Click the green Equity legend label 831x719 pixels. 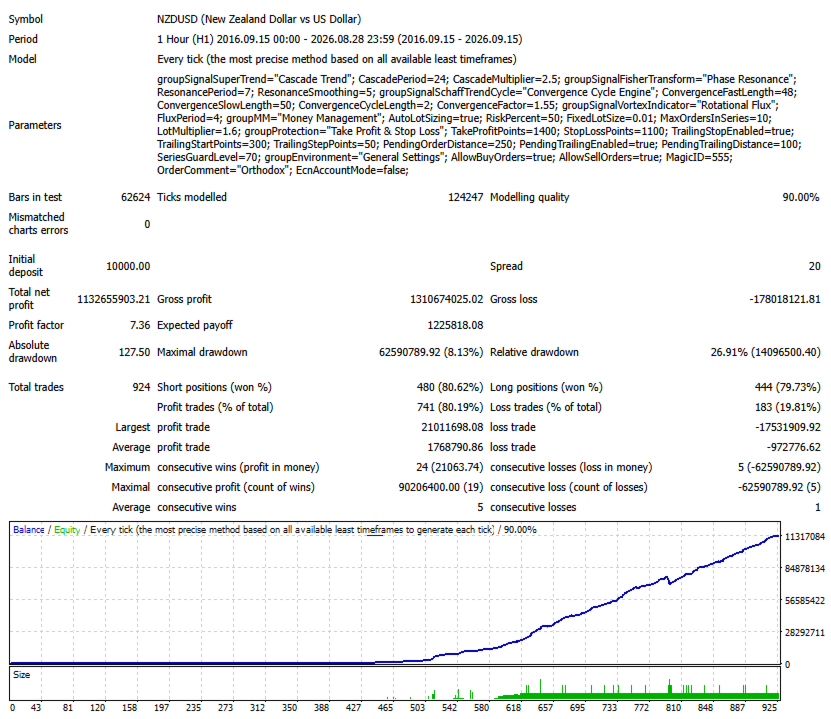pos(67,529)
